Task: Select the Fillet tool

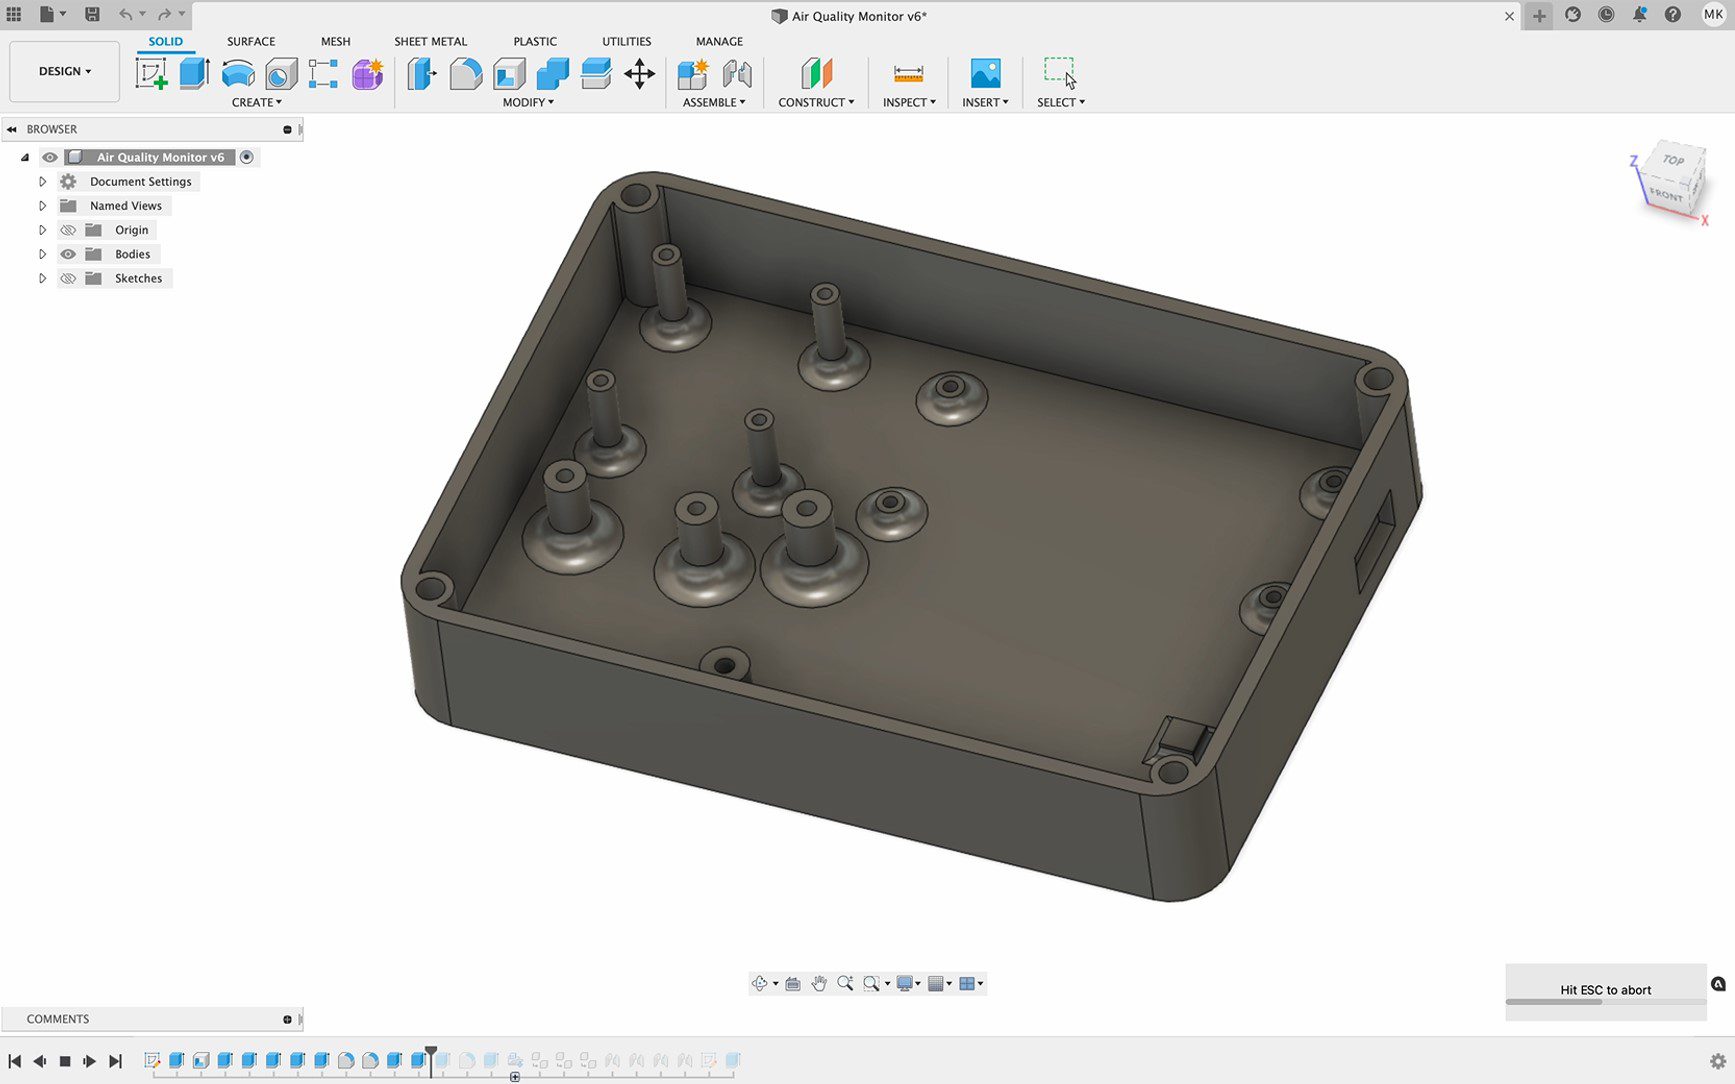Action: (x=465, y=73)
